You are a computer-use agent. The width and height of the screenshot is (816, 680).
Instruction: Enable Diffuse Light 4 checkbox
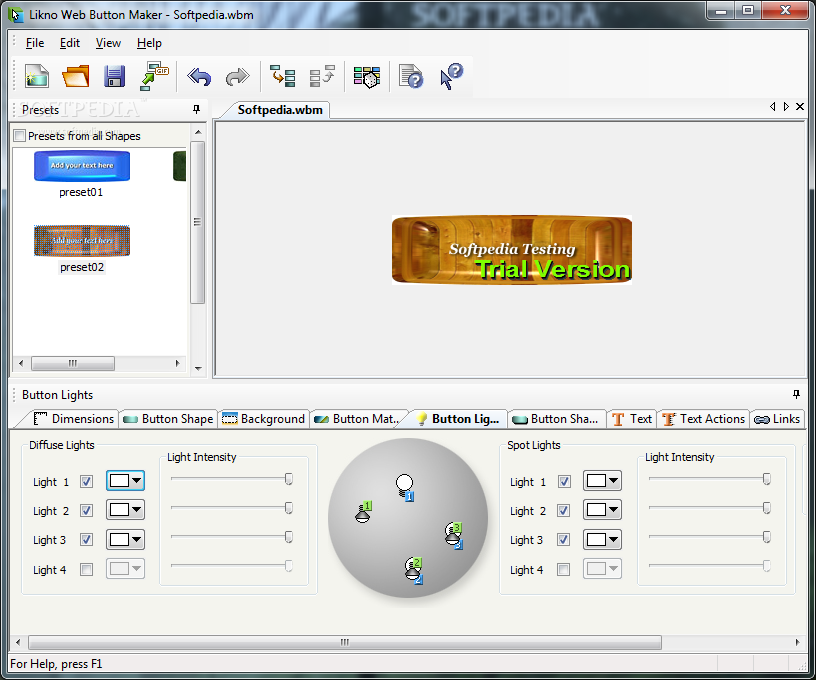(86, 570)
